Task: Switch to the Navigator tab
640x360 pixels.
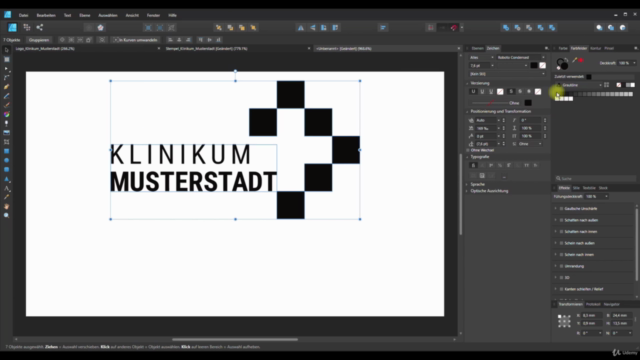Action: pos(611,304)
